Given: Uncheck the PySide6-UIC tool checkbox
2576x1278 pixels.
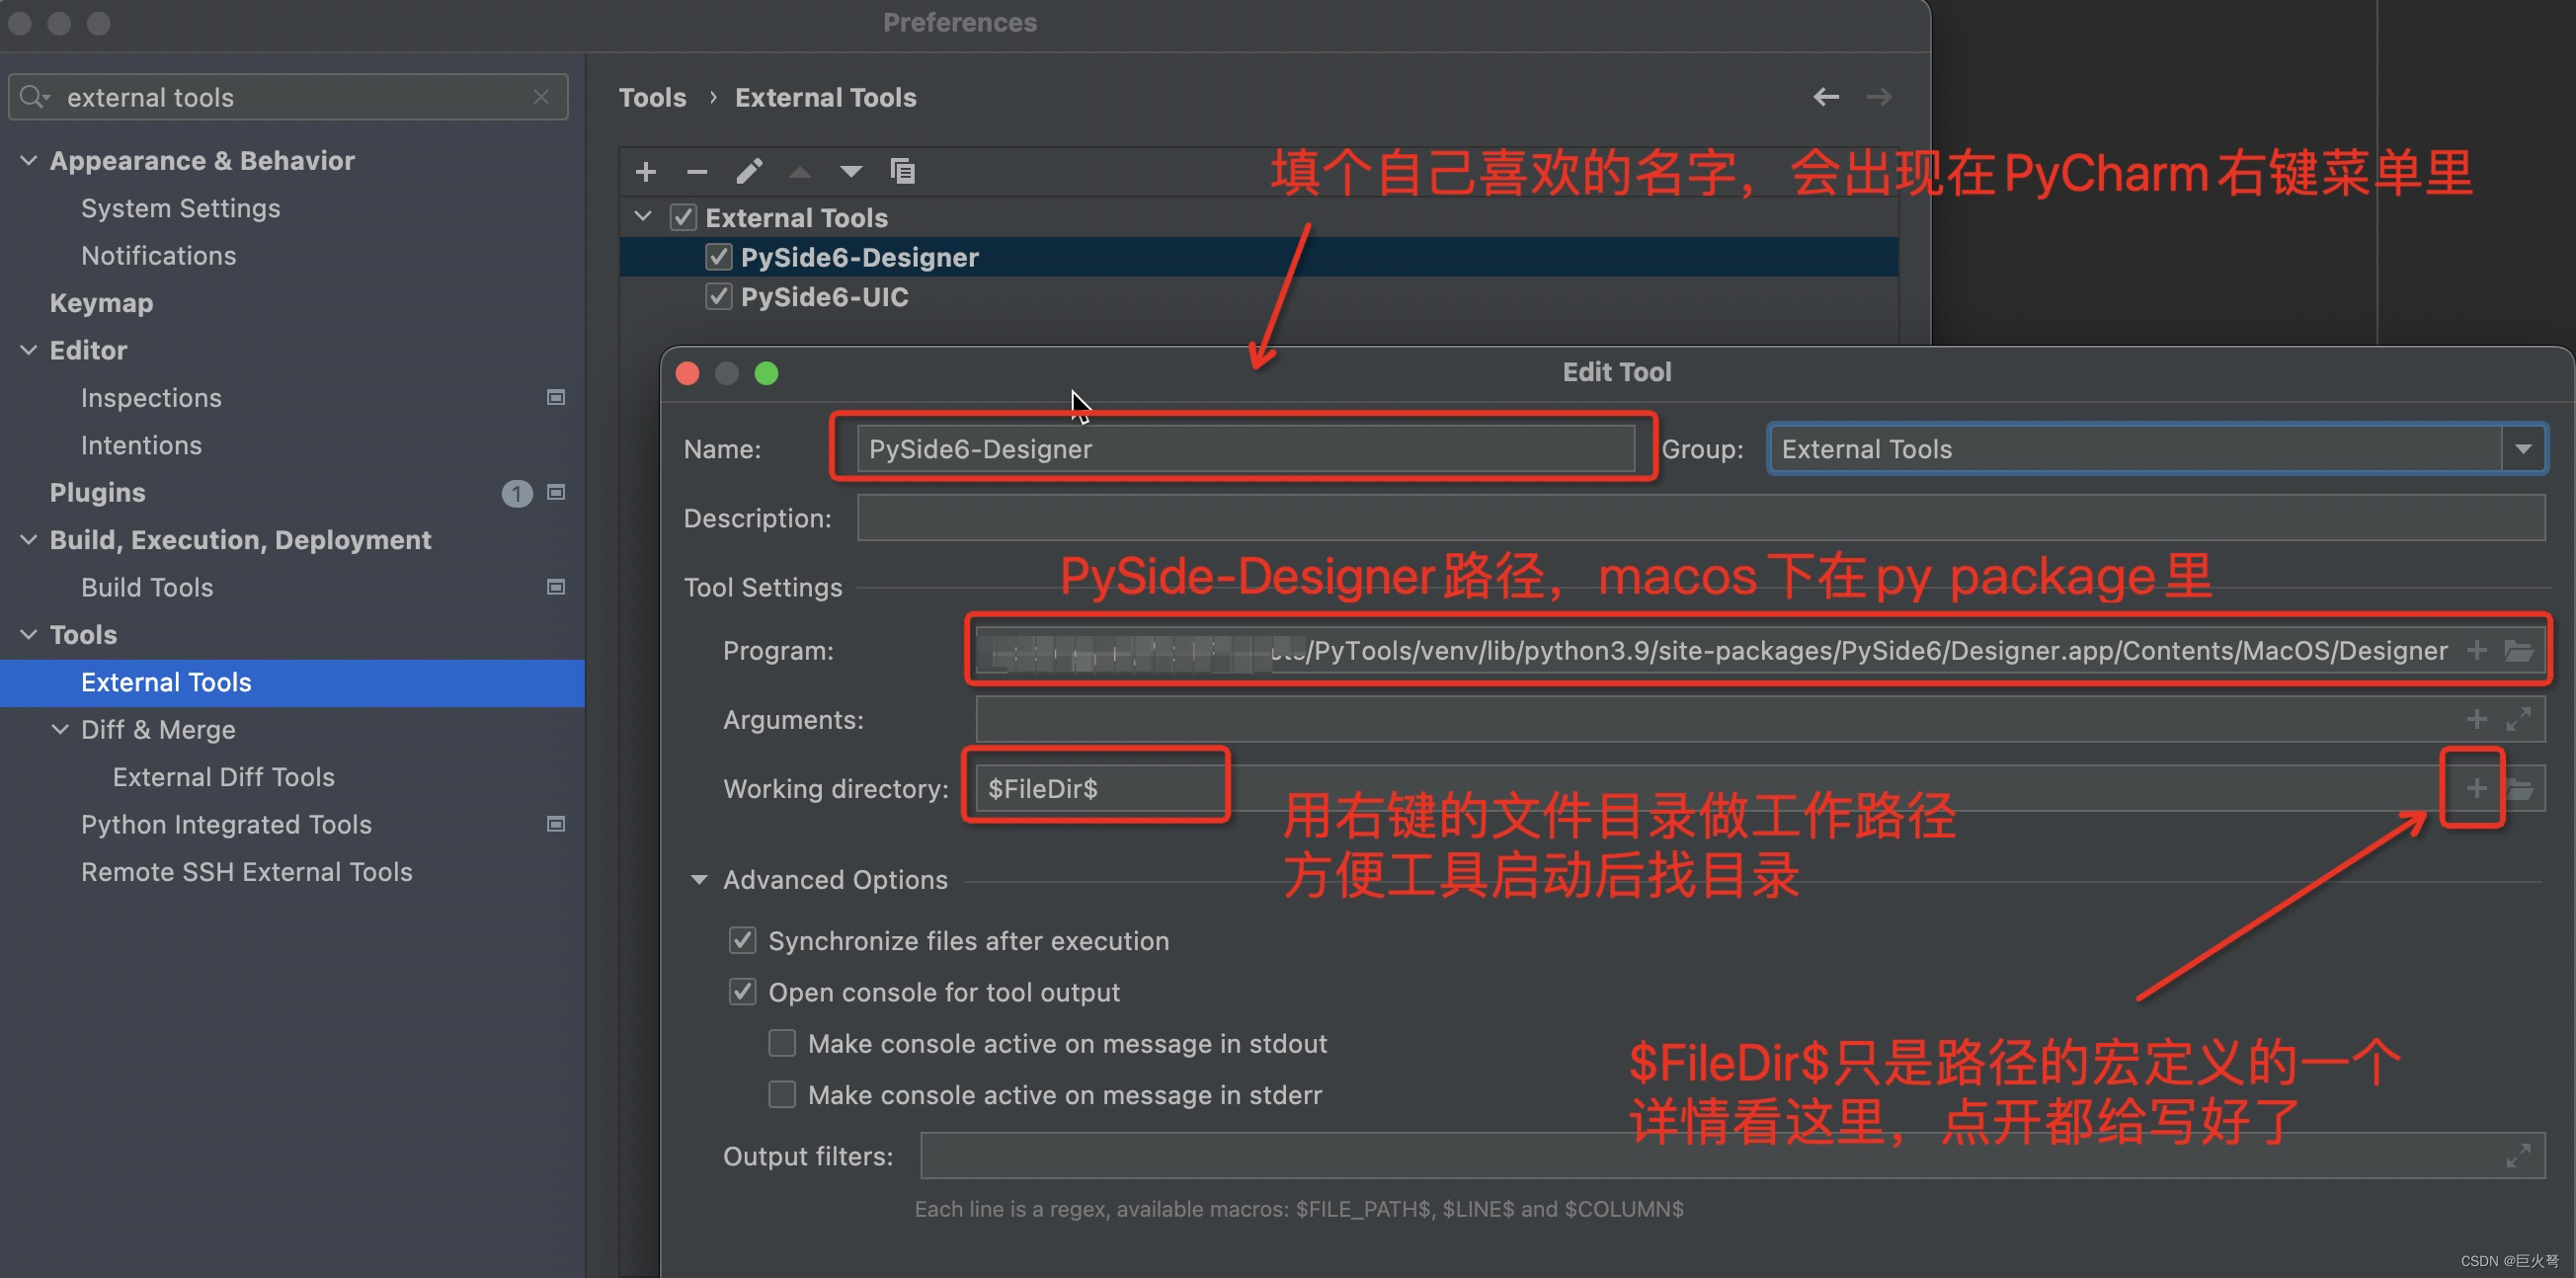Looking at the screenshot, I should [718, 297].
